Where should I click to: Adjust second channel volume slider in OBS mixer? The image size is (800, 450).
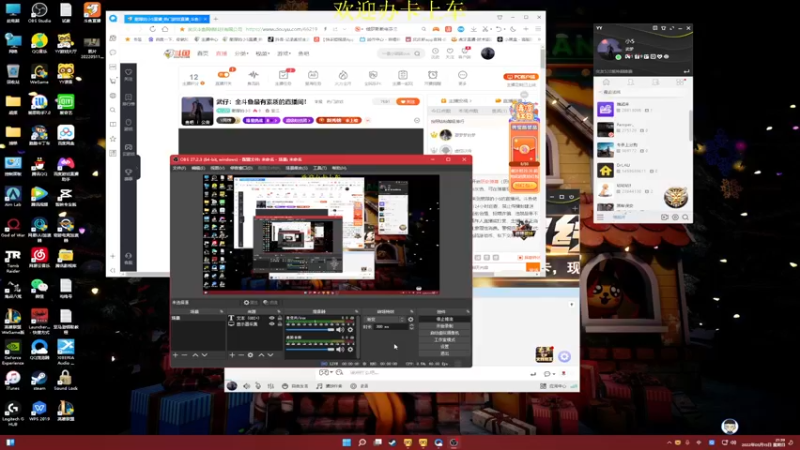(x=310, y=349)
